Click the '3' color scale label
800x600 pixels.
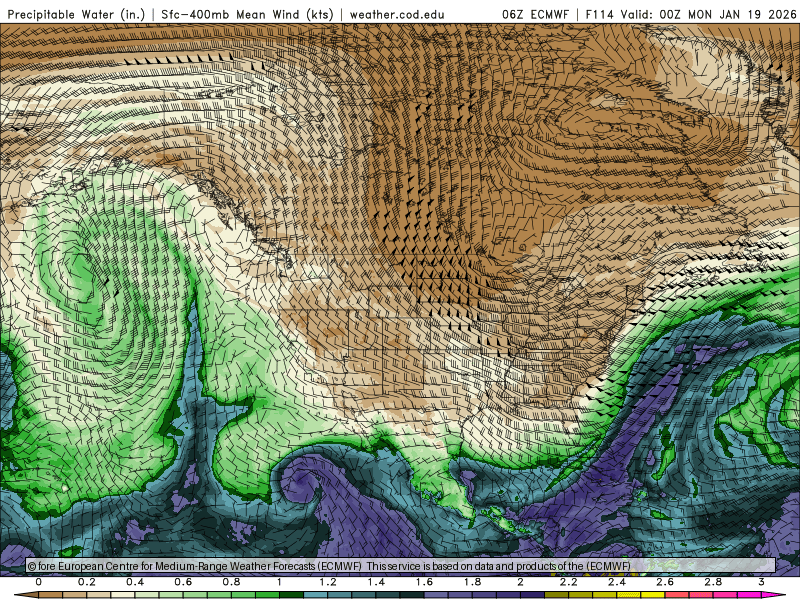[761, 582]
